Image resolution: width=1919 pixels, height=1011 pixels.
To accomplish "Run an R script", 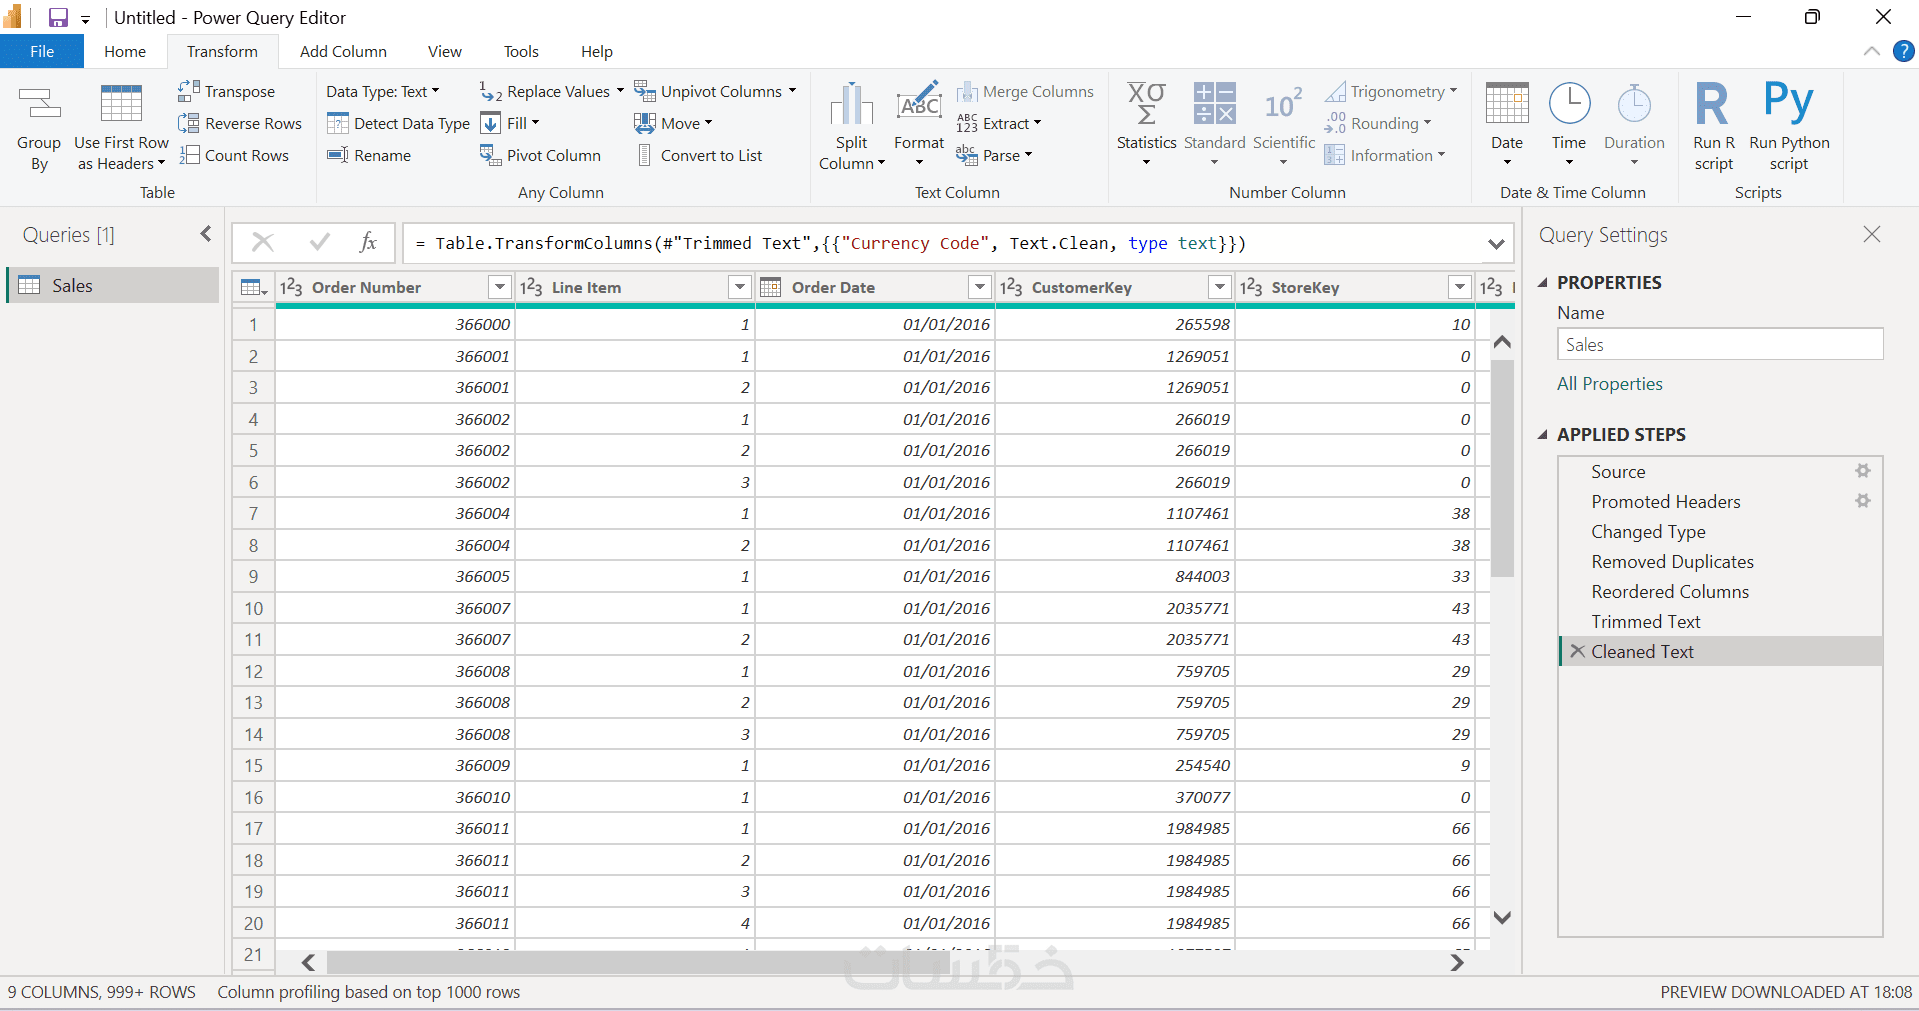I will click(1713, 124).
